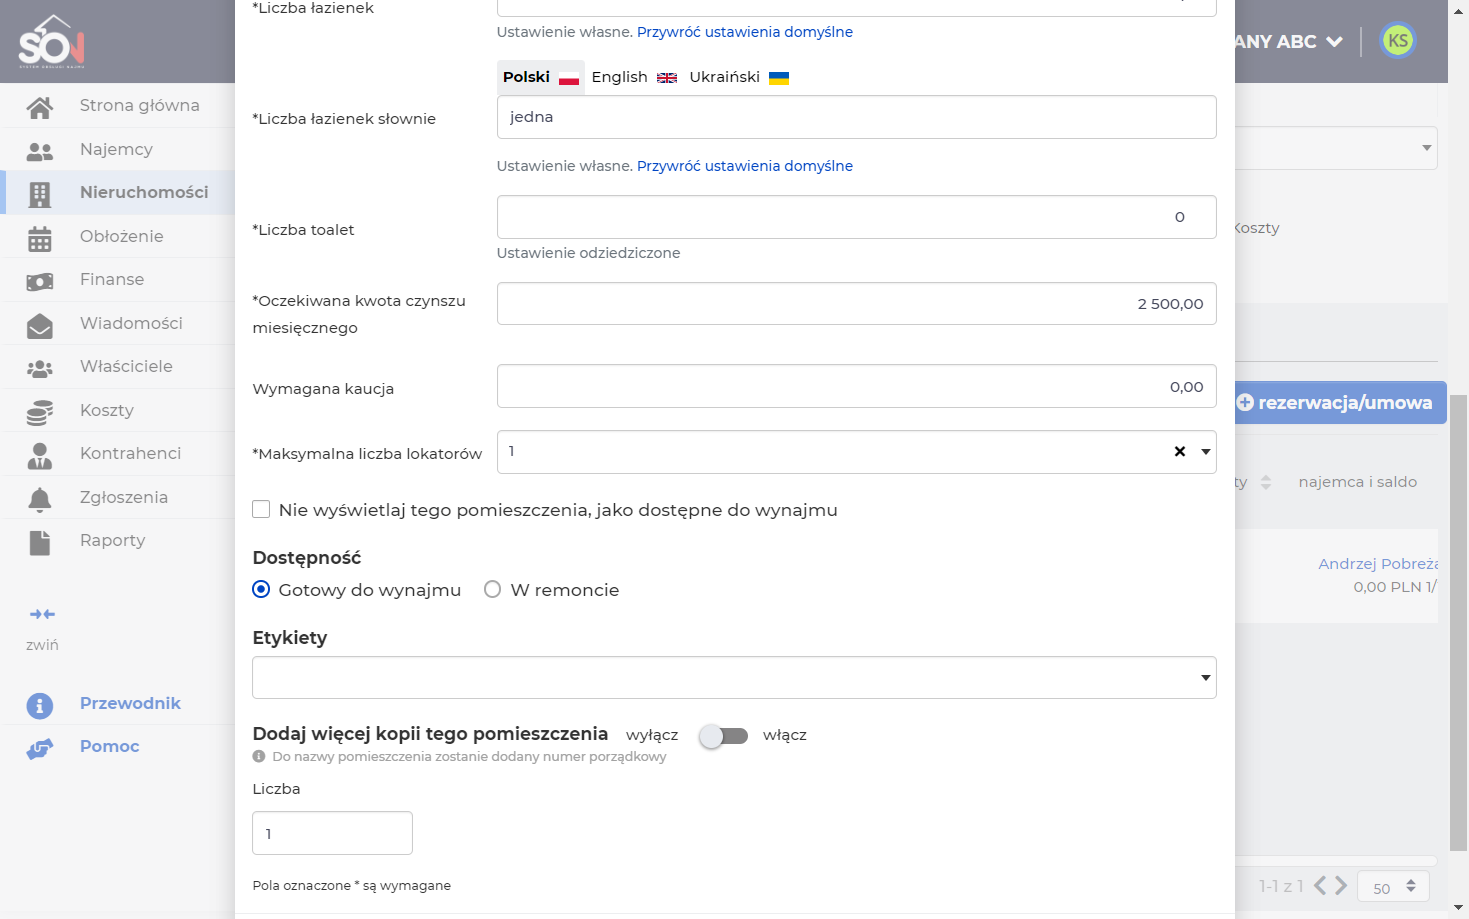Focus the Liczba copies input field
Image resolution: width=1469 pixels, height=919 pixels.
pos(332,833)
